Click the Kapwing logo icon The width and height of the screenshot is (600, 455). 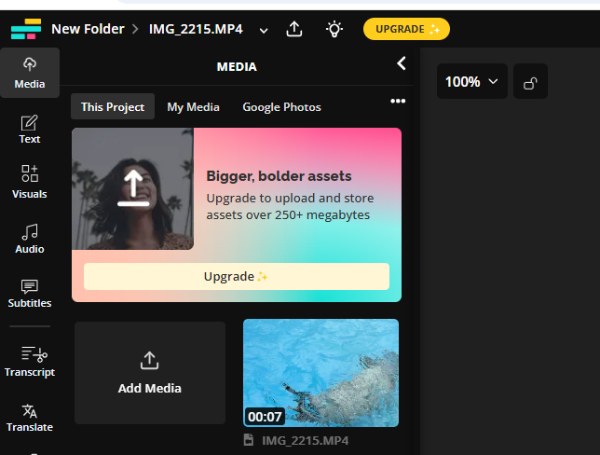coord(26,29)
